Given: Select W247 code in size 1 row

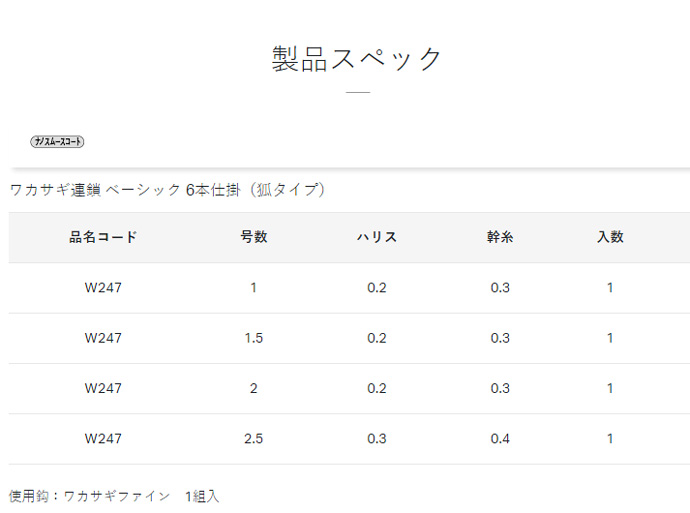Looking at the screenshot, I should tap(103, 288).
